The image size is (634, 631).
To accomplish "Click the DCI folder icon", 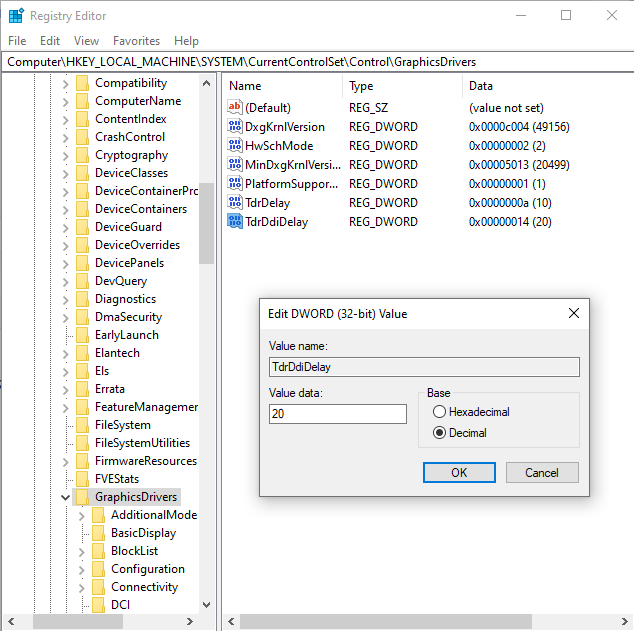I will 99,605.
